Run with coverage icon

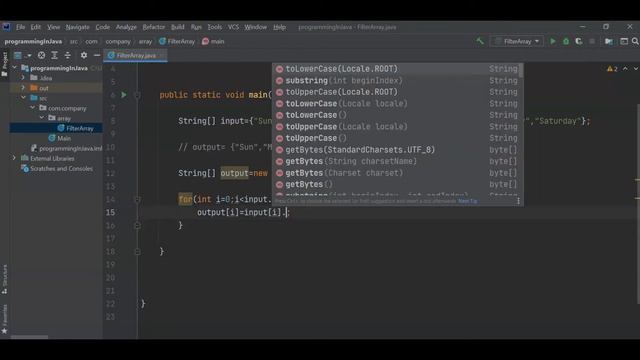click(579, 41)
